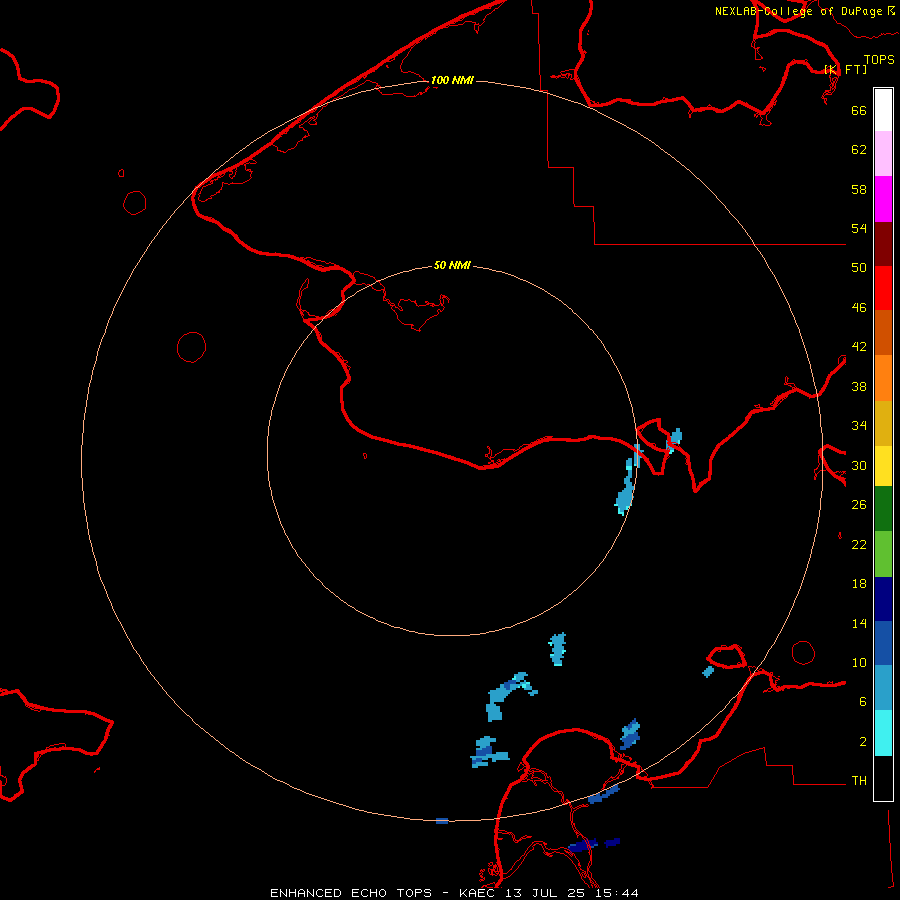Select the light pink legend color segment
This screenshot has height=900, width=900.
coord(883,153)
